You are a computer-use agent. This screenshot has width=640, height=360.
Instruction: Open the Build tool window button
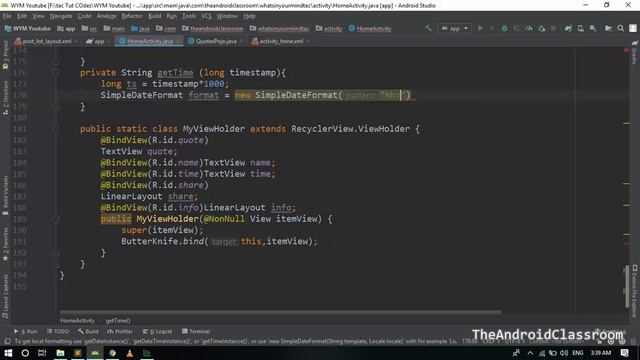click(89, 331)
